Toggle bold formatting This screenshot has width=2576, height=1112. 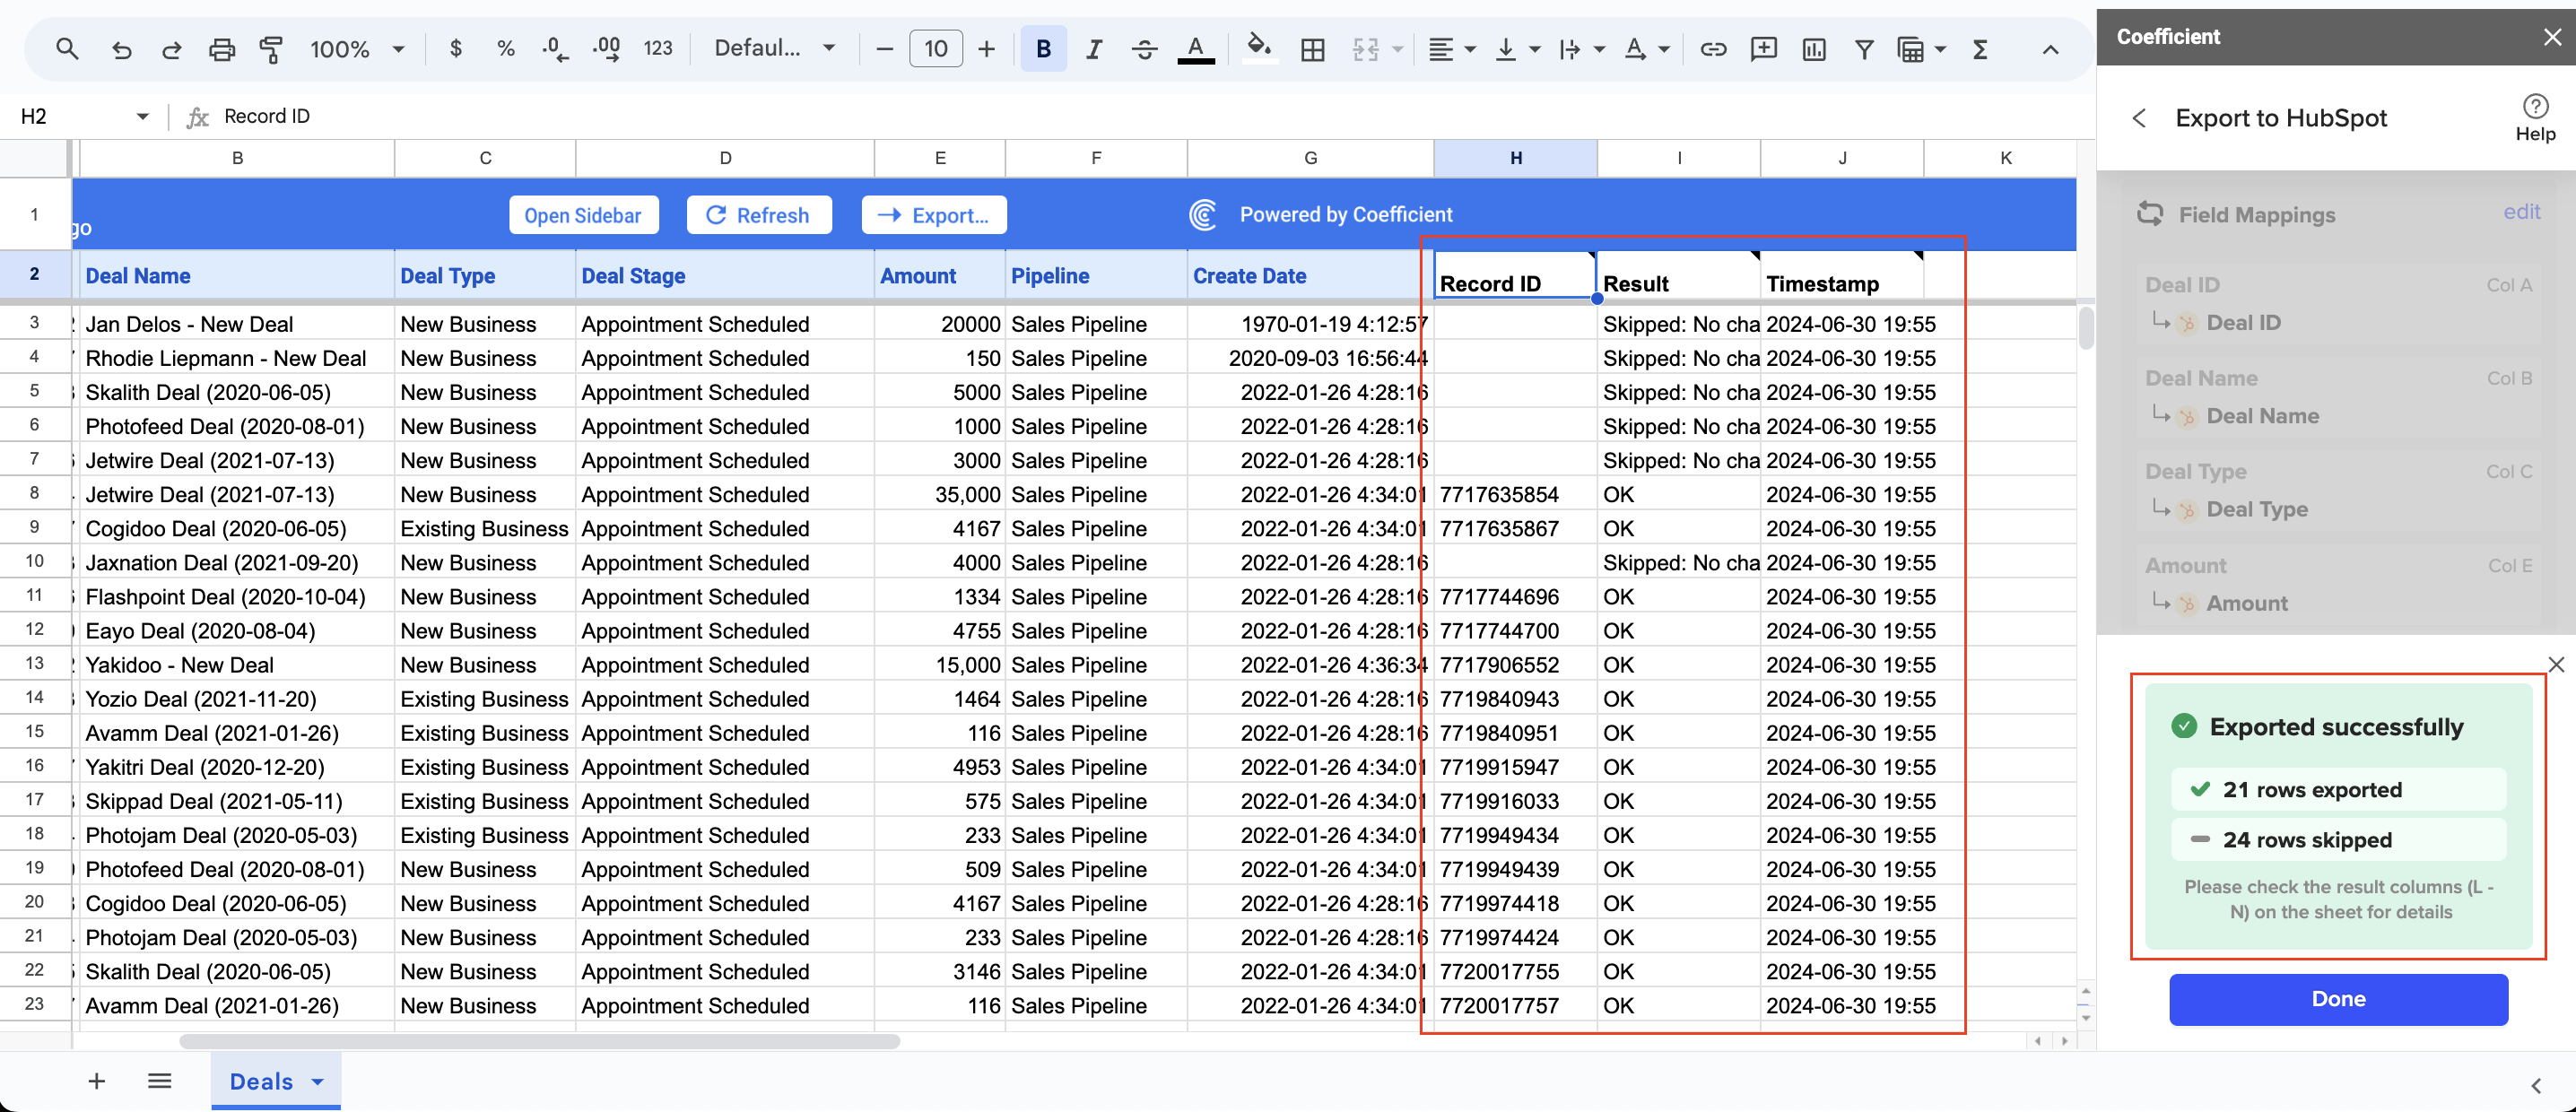click(x=1043, y=48)
